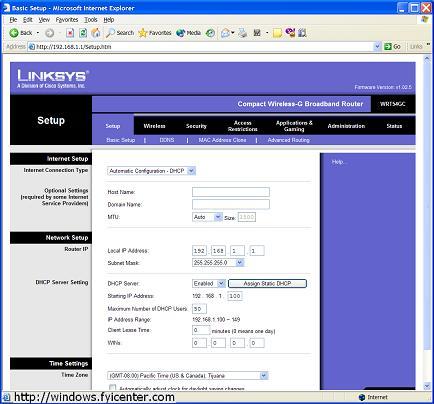Open the Favorites pane
Viewport: 434px width, 404px height.
[155, 33]
